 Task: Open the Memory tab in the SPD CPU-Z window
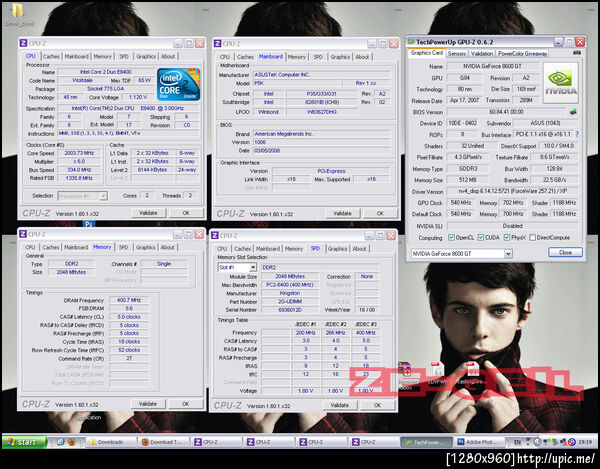[294, 249]
